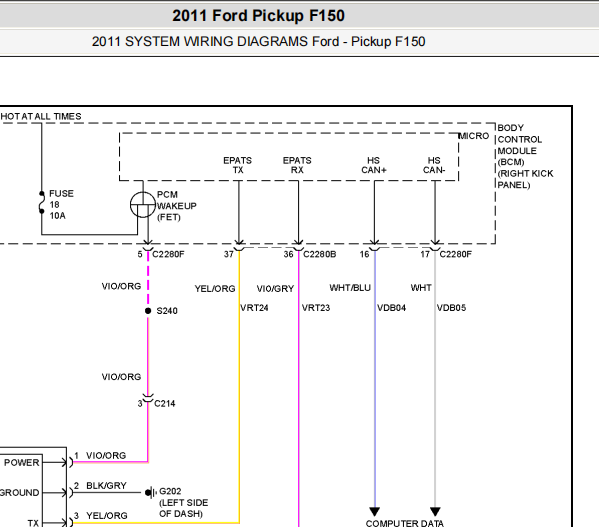Click the 'VRT23' circuit code

pos(316,308)
